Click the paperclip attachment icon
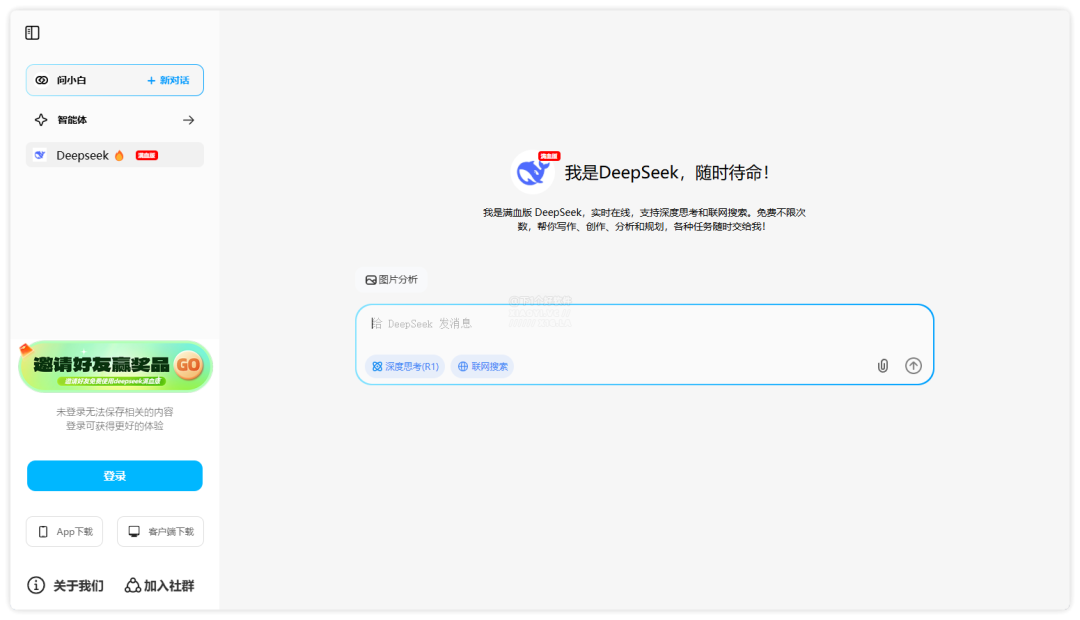Viewport: 1080px width, 620px height. [883, 366]
